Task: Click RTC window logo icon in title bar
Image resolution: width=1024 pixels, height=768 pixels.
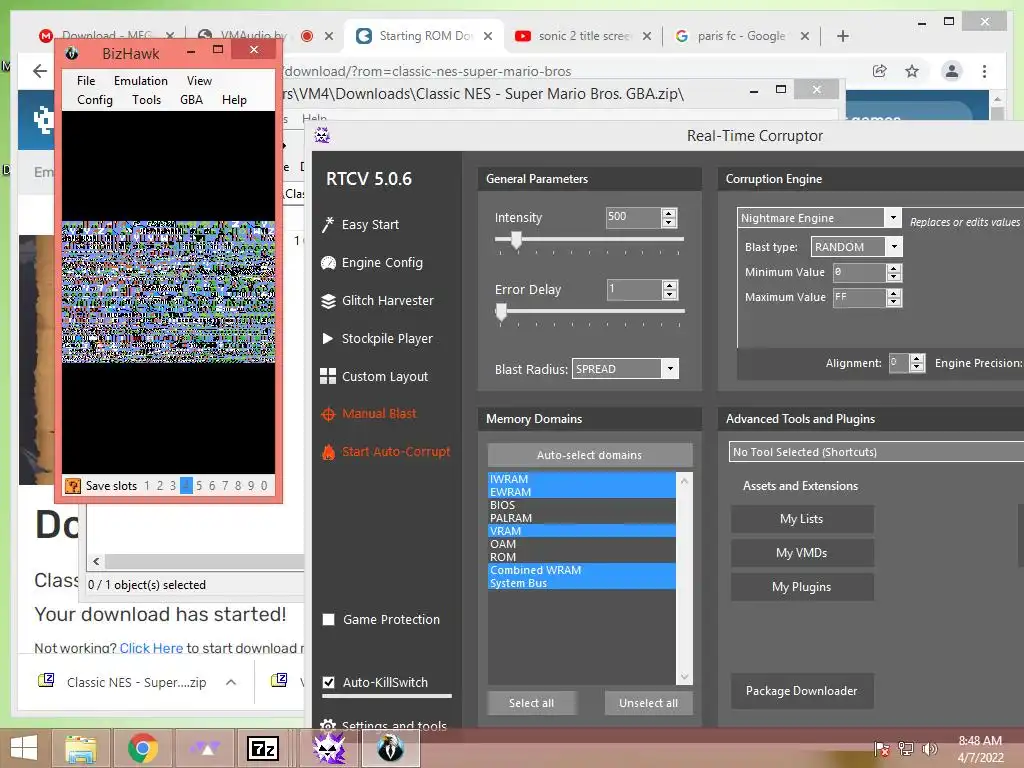Action: coord(322,135)
